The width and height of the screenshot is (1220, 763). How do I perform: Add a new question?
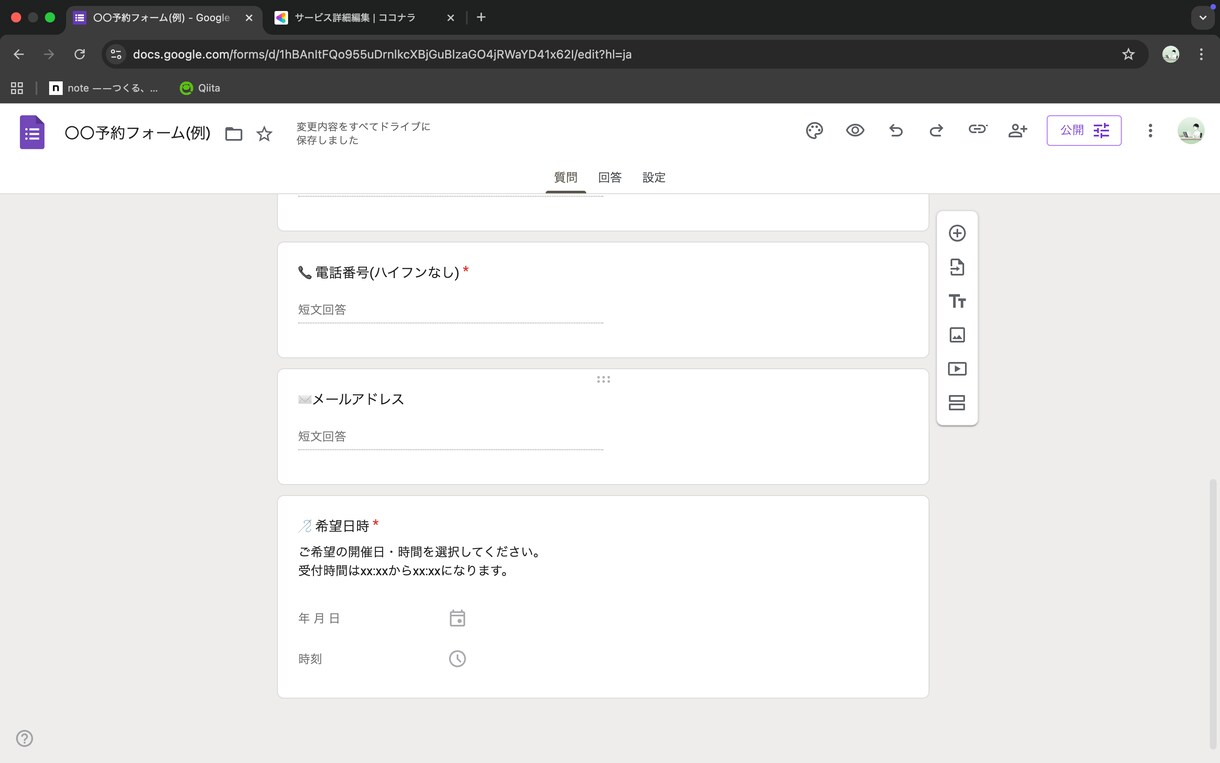coord(957,233)
